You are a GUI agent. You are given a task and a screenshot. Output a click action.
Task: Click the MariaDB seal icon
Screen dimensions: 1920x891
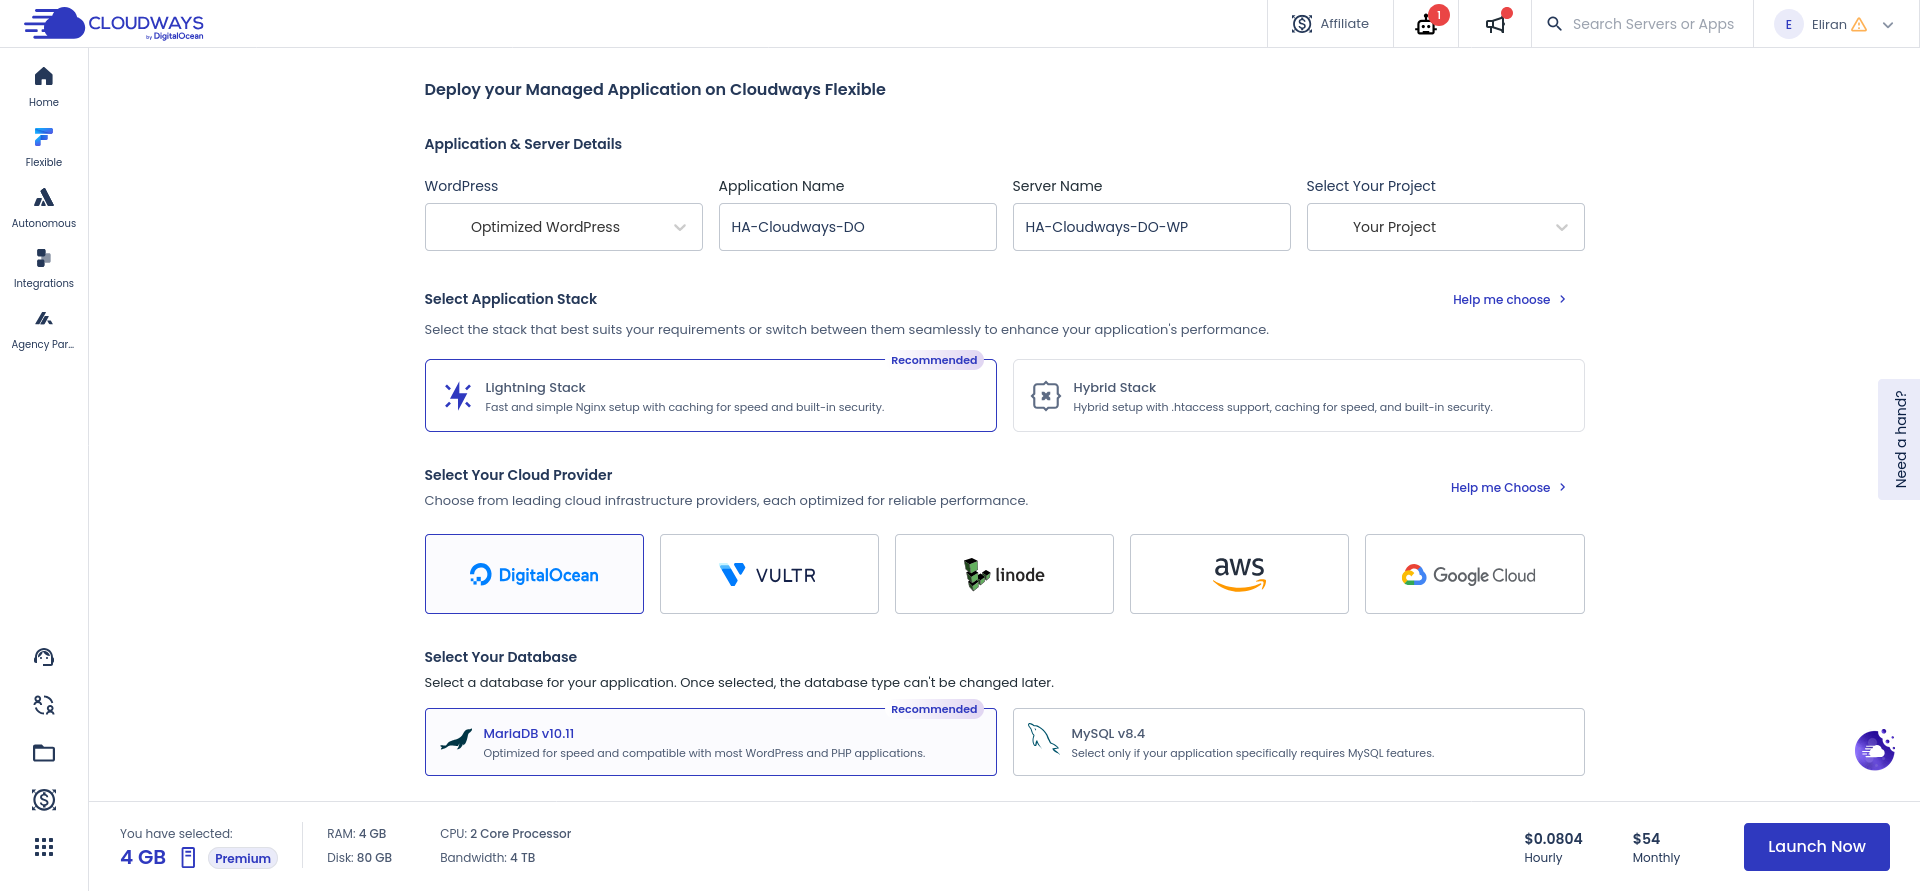click(x=456, y=741)
